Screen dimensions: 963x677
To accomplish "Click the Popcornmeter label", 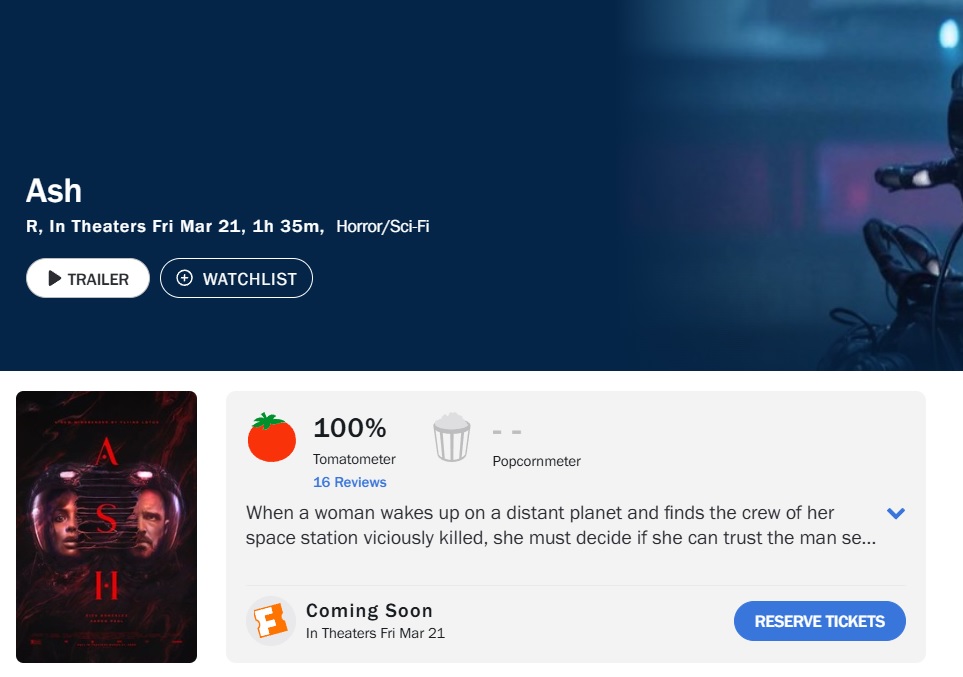I will click(536, 461).
